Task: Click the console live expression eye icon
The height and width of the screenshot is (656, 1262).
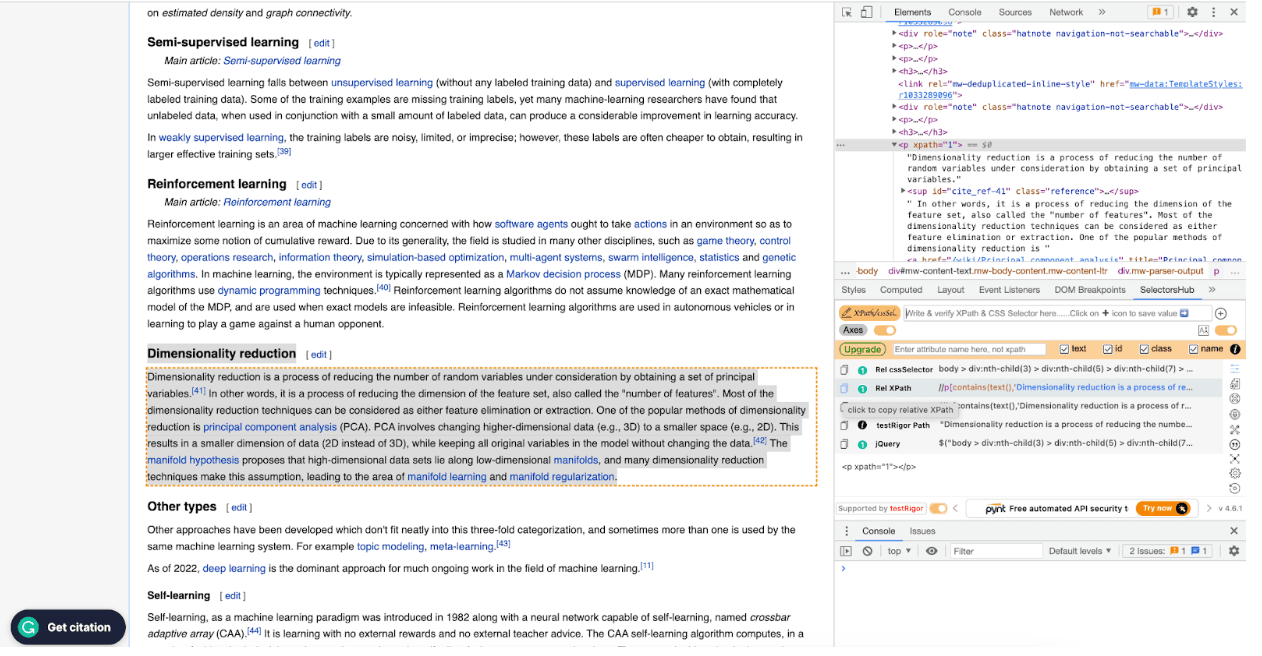Action: coord(931,551)
